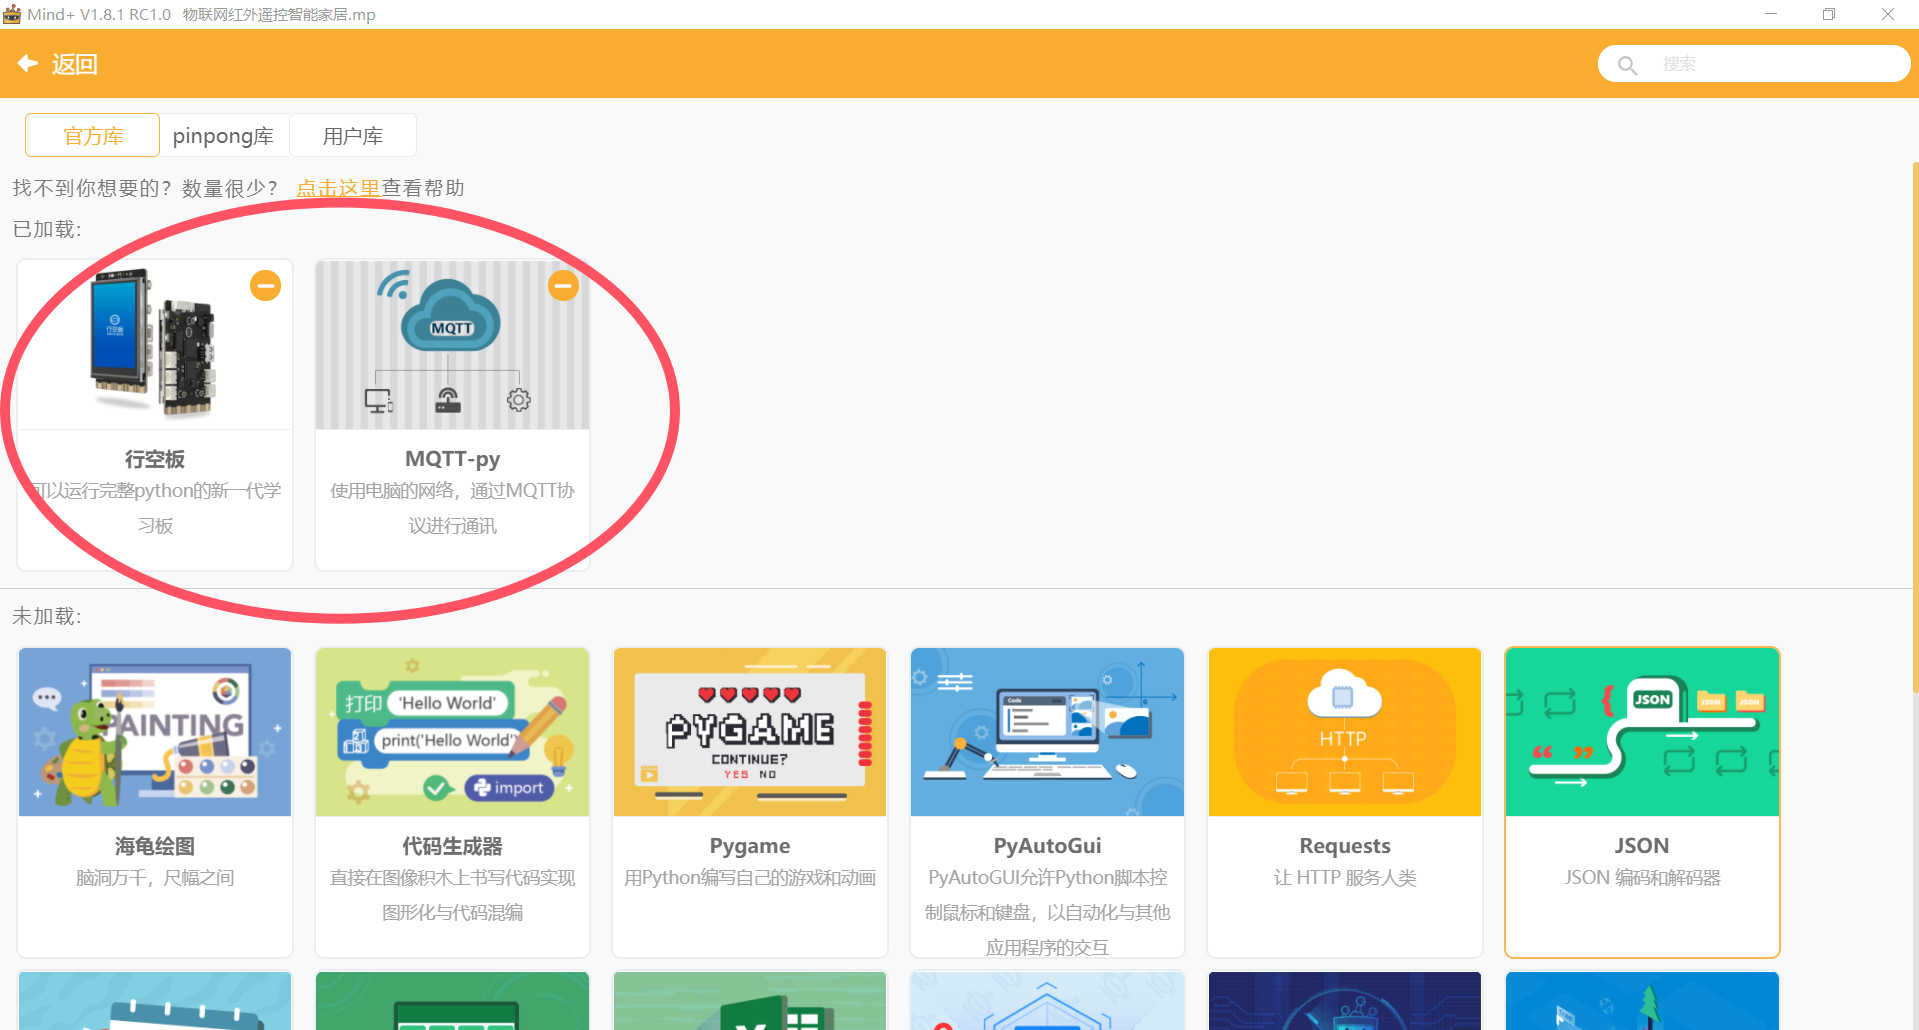Select the 行空板 board thumbnail
Viewport: 1919px width, 1030px height.
[155, 344]
